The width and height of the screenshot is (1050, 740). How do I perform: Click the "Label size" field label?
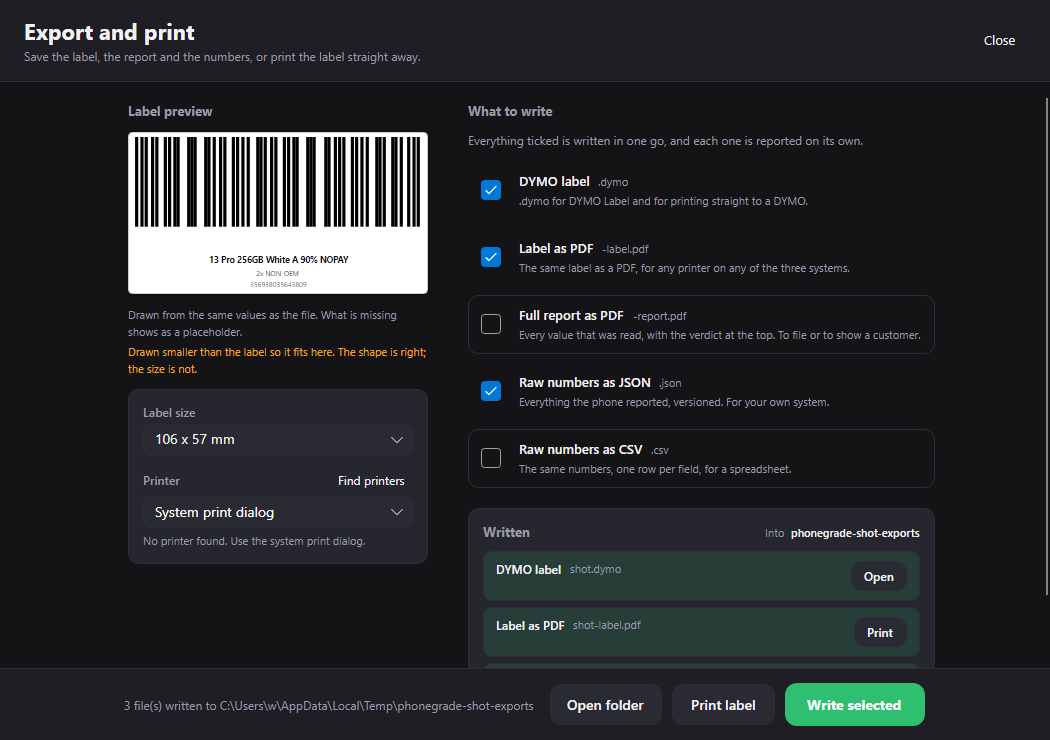coord(169,413)
